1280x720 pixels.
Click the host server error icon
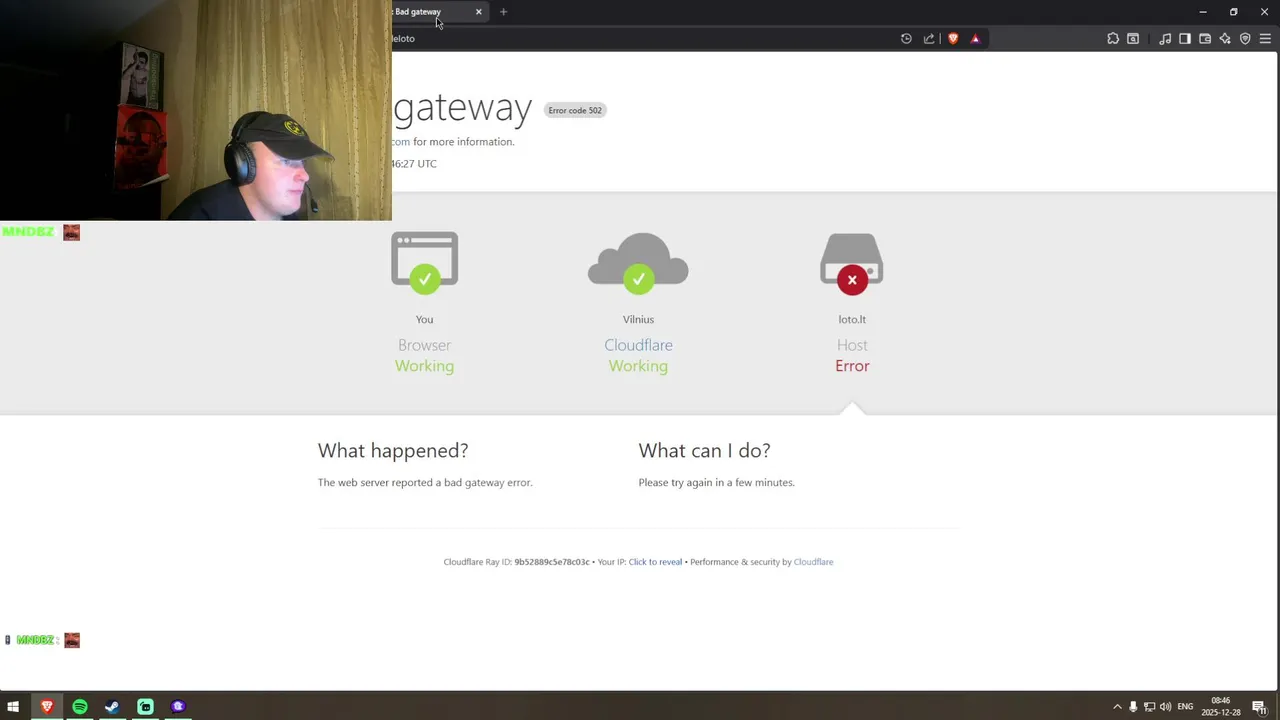pyautogui.click(x=852, y=264)
